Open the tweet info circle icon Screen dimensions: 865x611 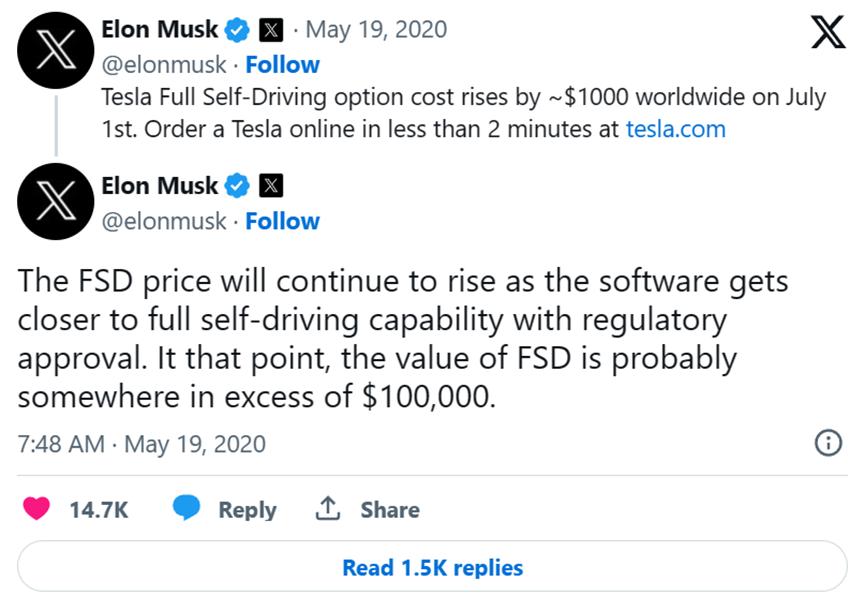[x=828, y=443]
